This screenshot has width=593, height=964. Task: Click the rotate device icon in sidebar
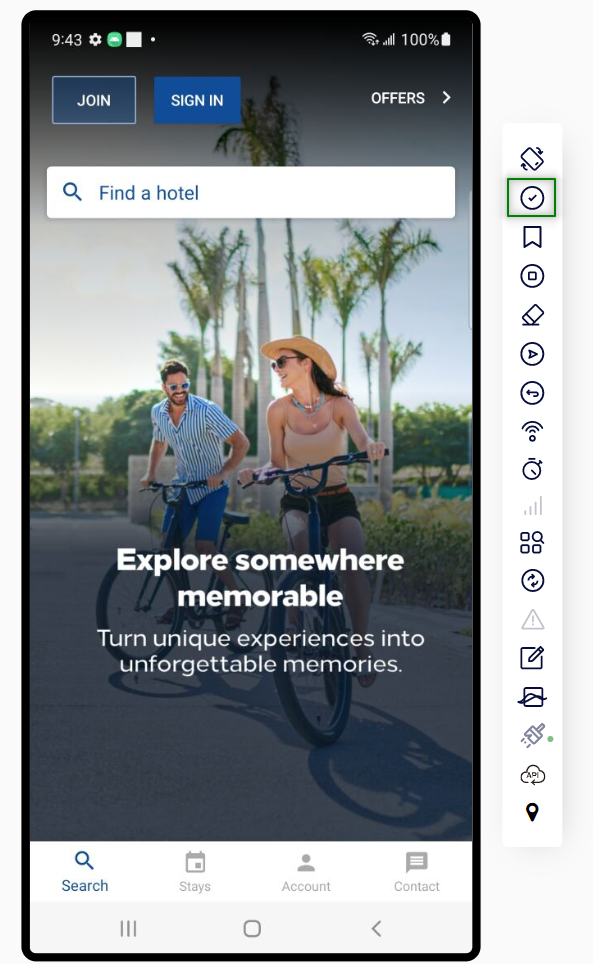tap(532, 159)
